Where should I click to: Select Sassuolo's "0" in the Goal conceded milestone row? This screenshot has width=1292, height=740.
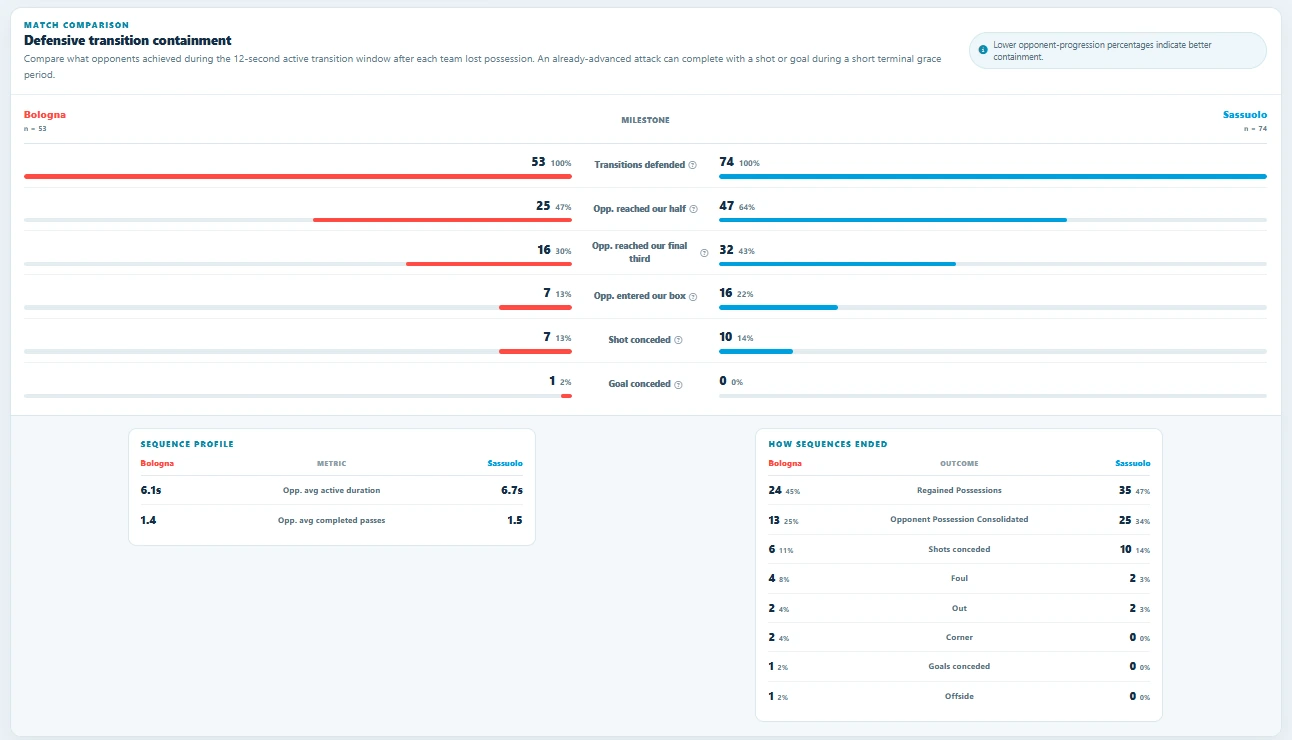(x=723, y=382)
